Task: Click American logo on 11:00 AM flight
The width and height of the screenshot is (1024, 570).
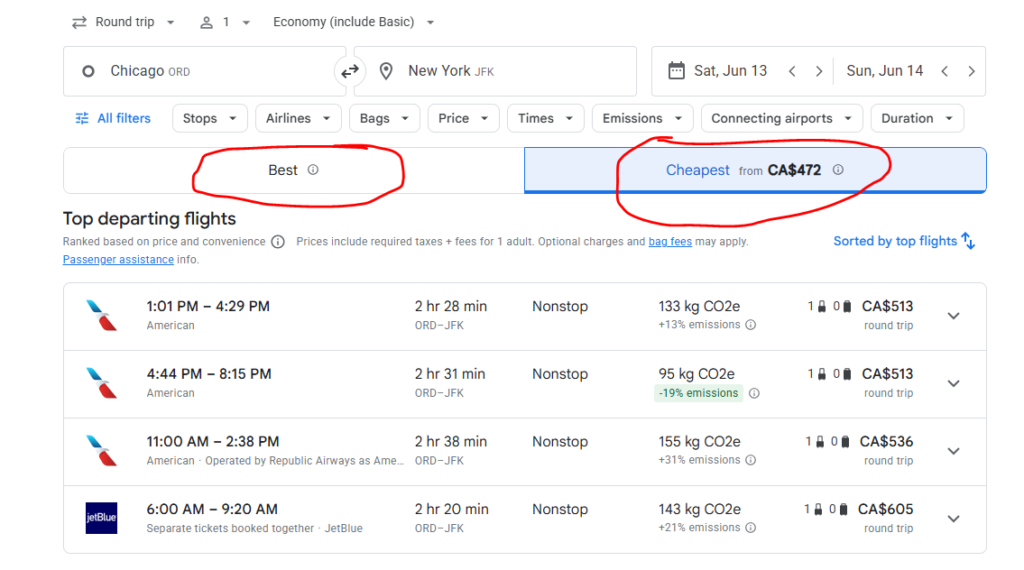Action: pos(101,451)
